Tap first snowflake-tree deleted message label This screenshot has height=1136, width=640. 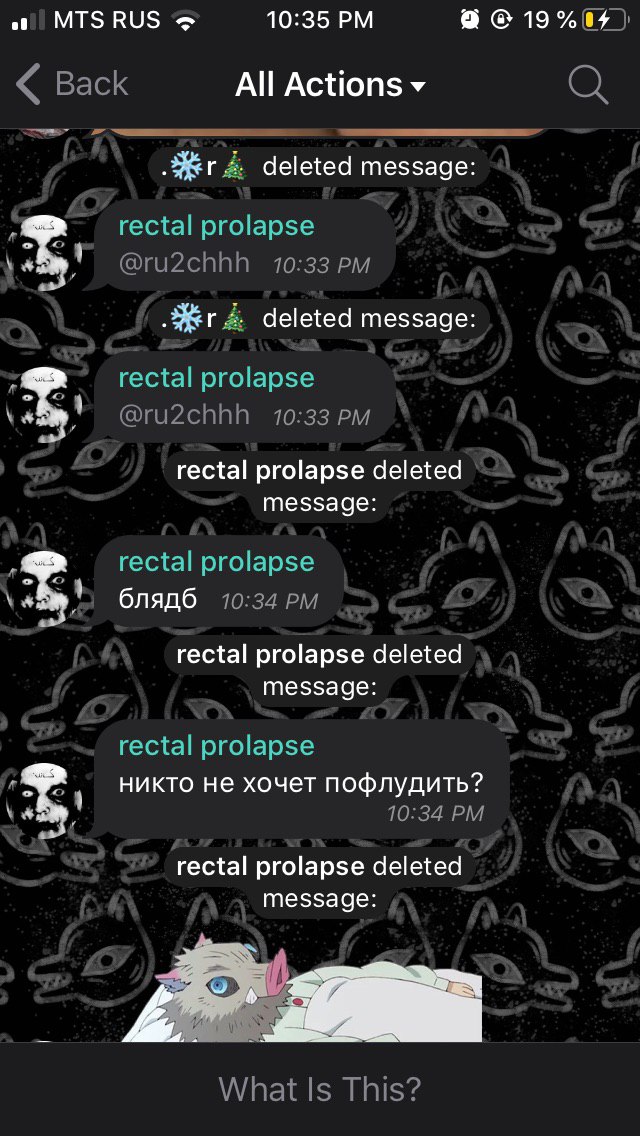(320, 167)
